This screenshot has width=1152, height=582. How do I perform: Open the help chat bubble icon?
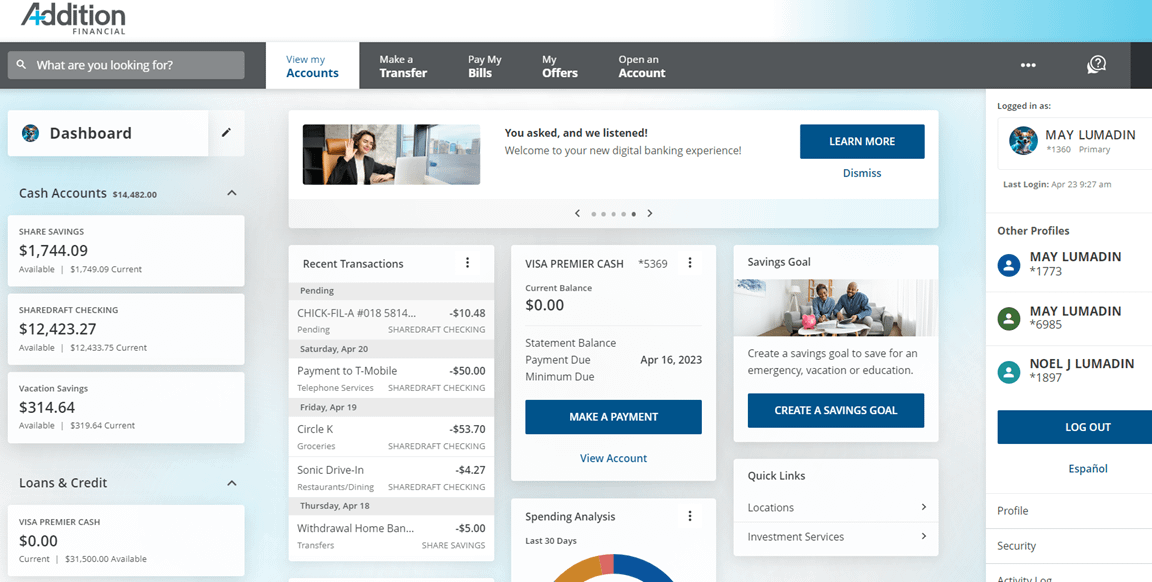[x=1096, y=65]
